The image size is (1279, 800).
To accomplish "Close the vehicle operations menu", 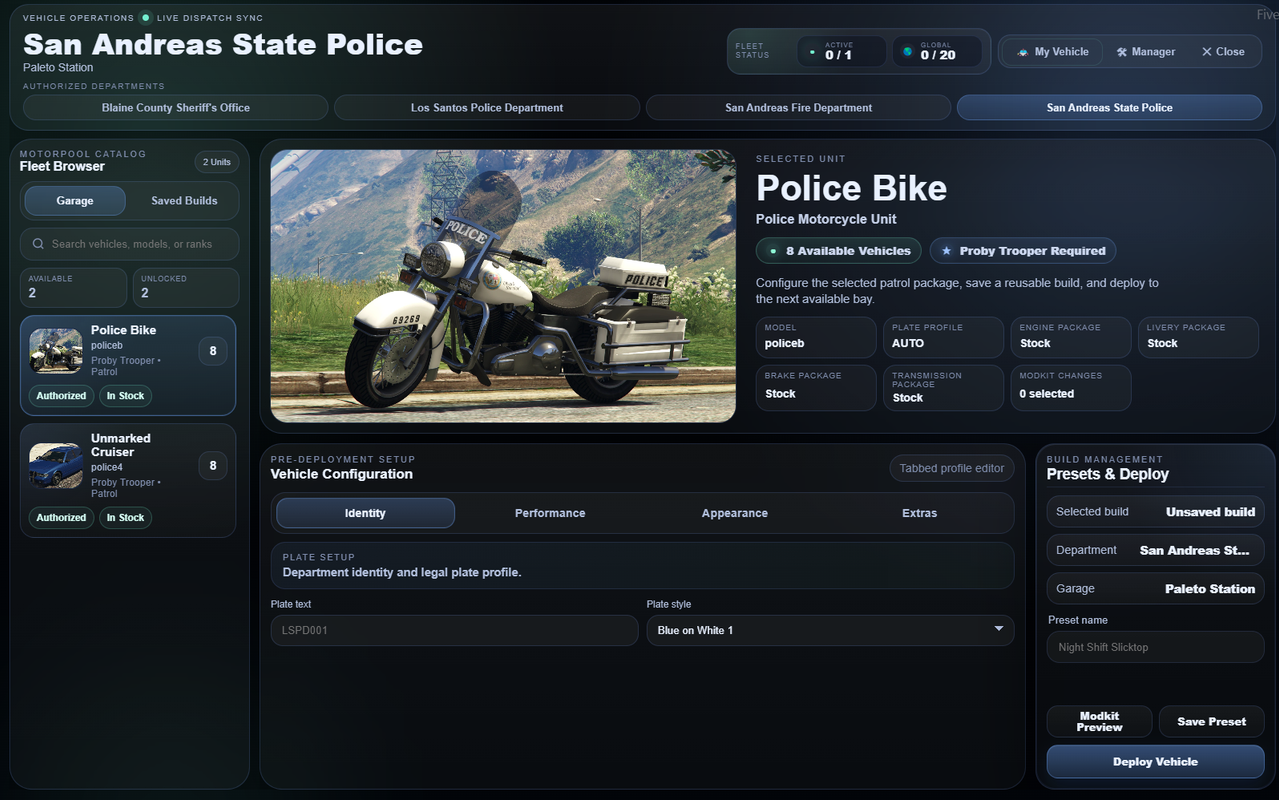I will pos(1223,52).
